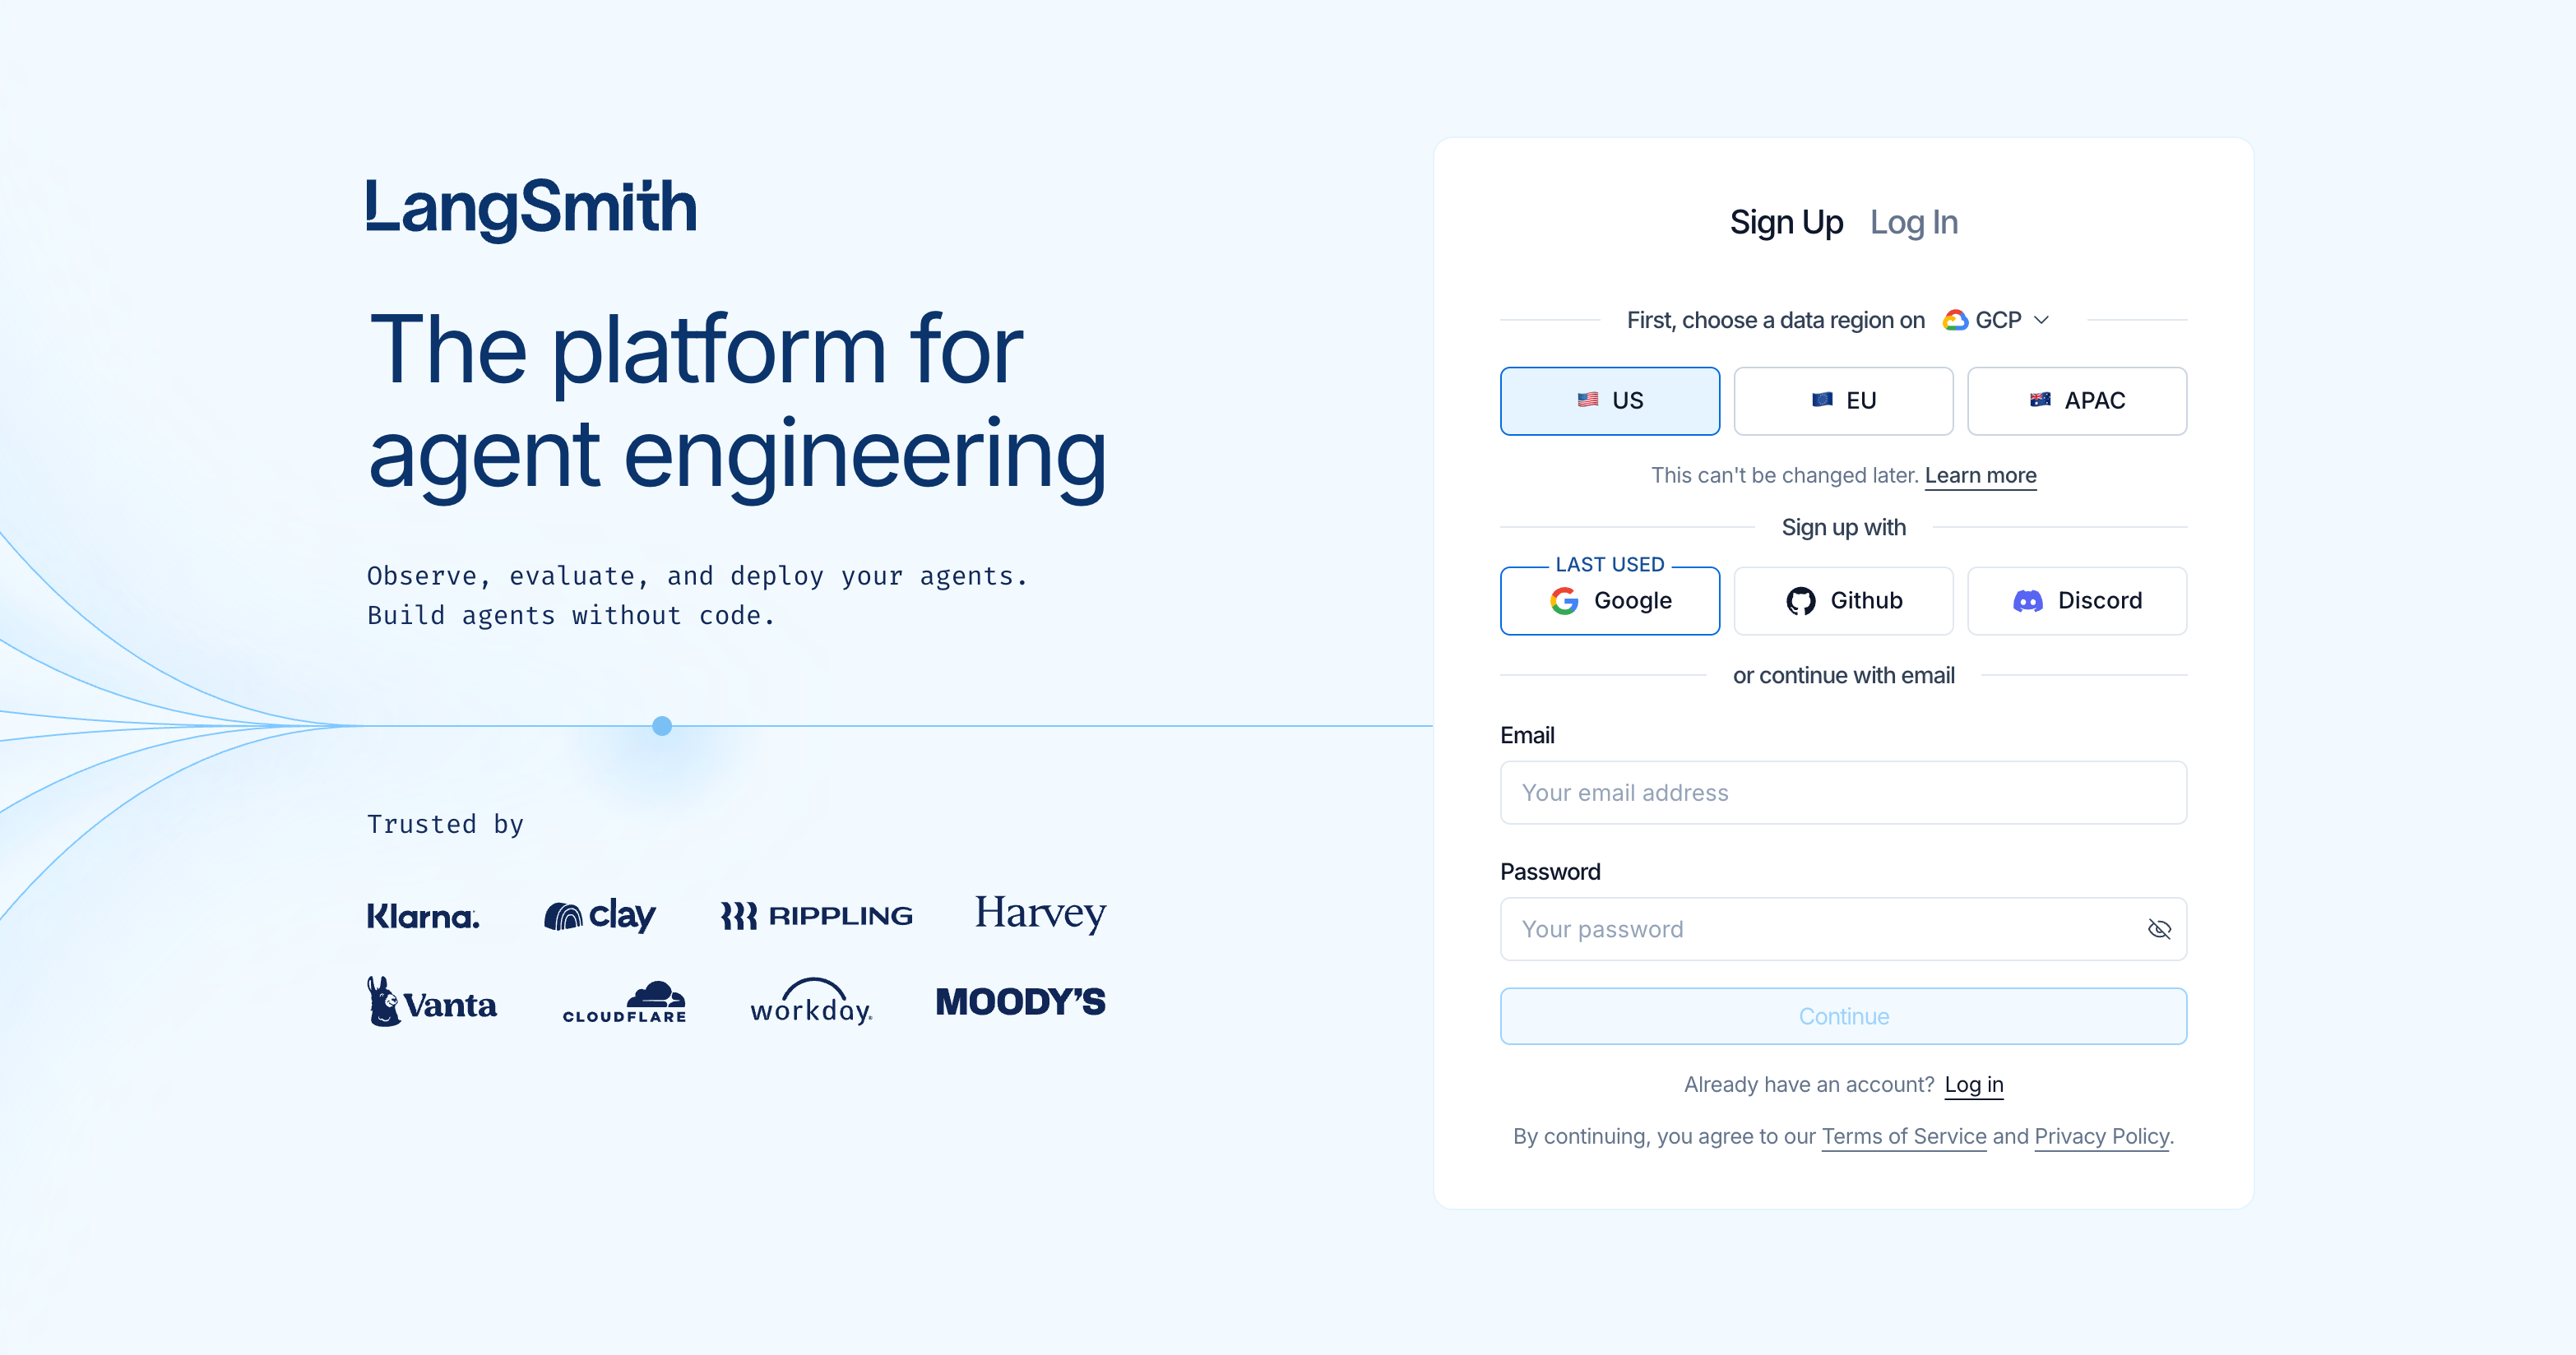The image size is (2576, 1355).
Task: Click 'Already have an account?' text
Action: click(x=1809, y=1085)
